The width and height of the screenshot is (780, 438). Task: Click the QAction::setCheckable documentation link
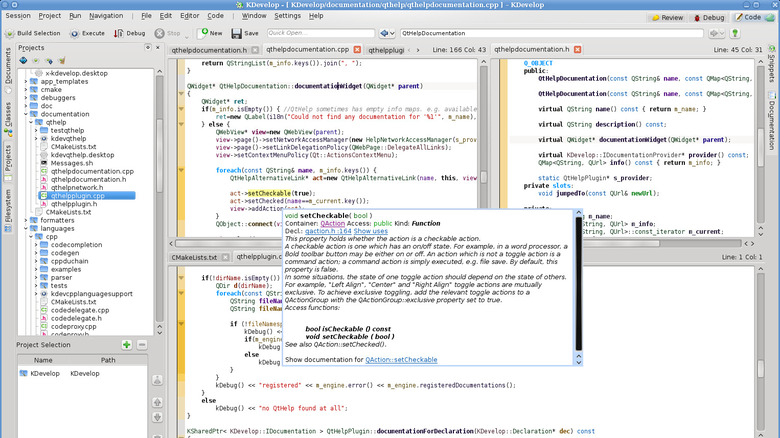click(x=401, y=359)
